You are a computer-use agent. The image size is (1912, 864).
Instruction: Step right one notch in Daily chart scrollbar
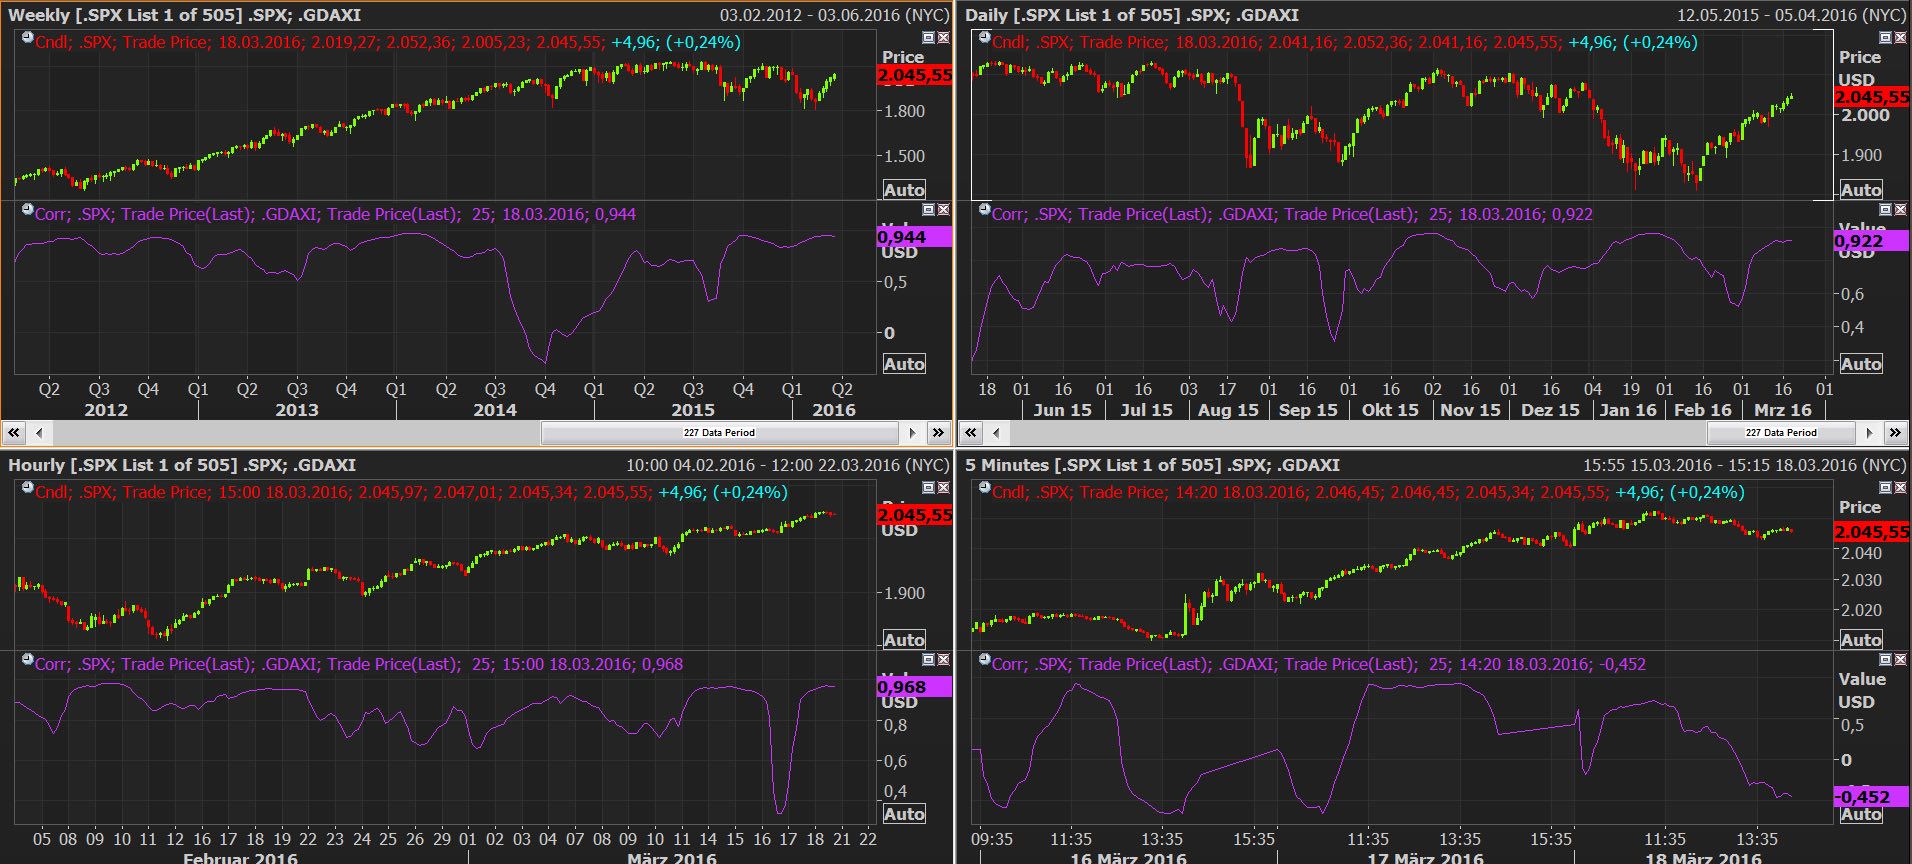point(1869,433)
